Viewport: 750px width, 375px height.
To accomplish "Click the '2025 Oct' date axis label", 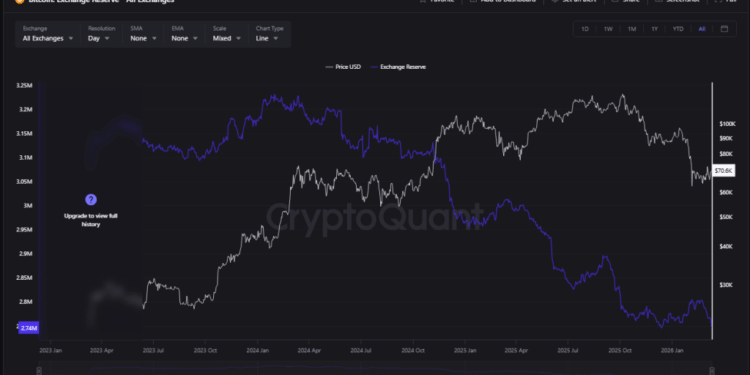I will pos(620,351).
